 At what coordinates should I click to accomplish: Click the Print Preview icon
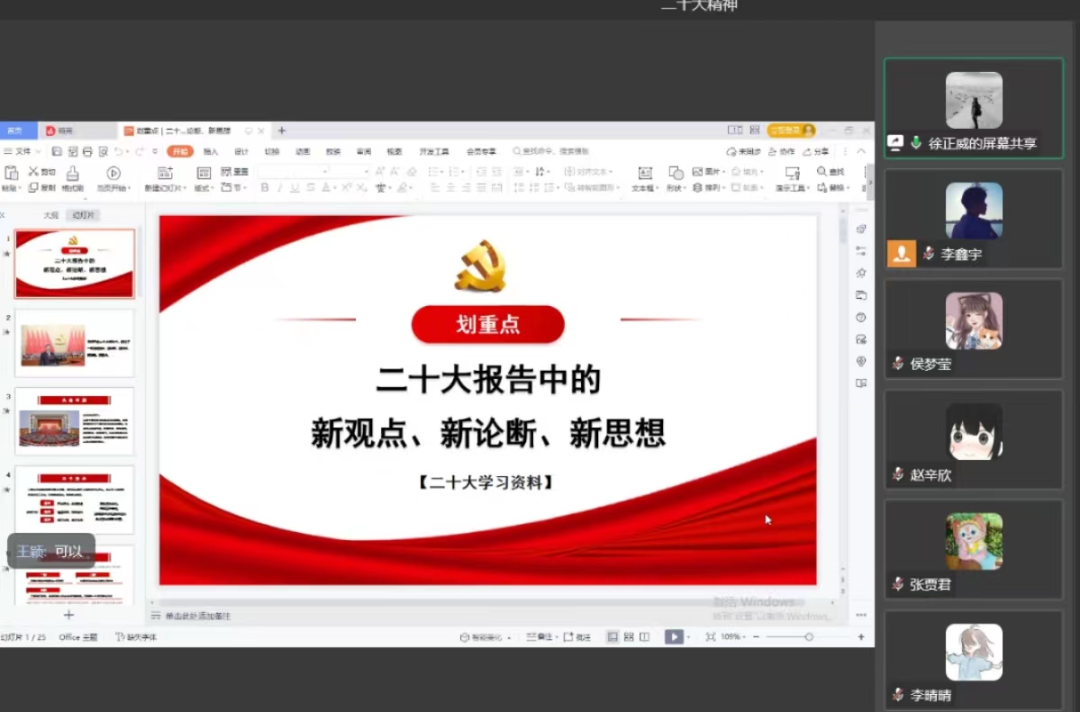pos(103,151)
